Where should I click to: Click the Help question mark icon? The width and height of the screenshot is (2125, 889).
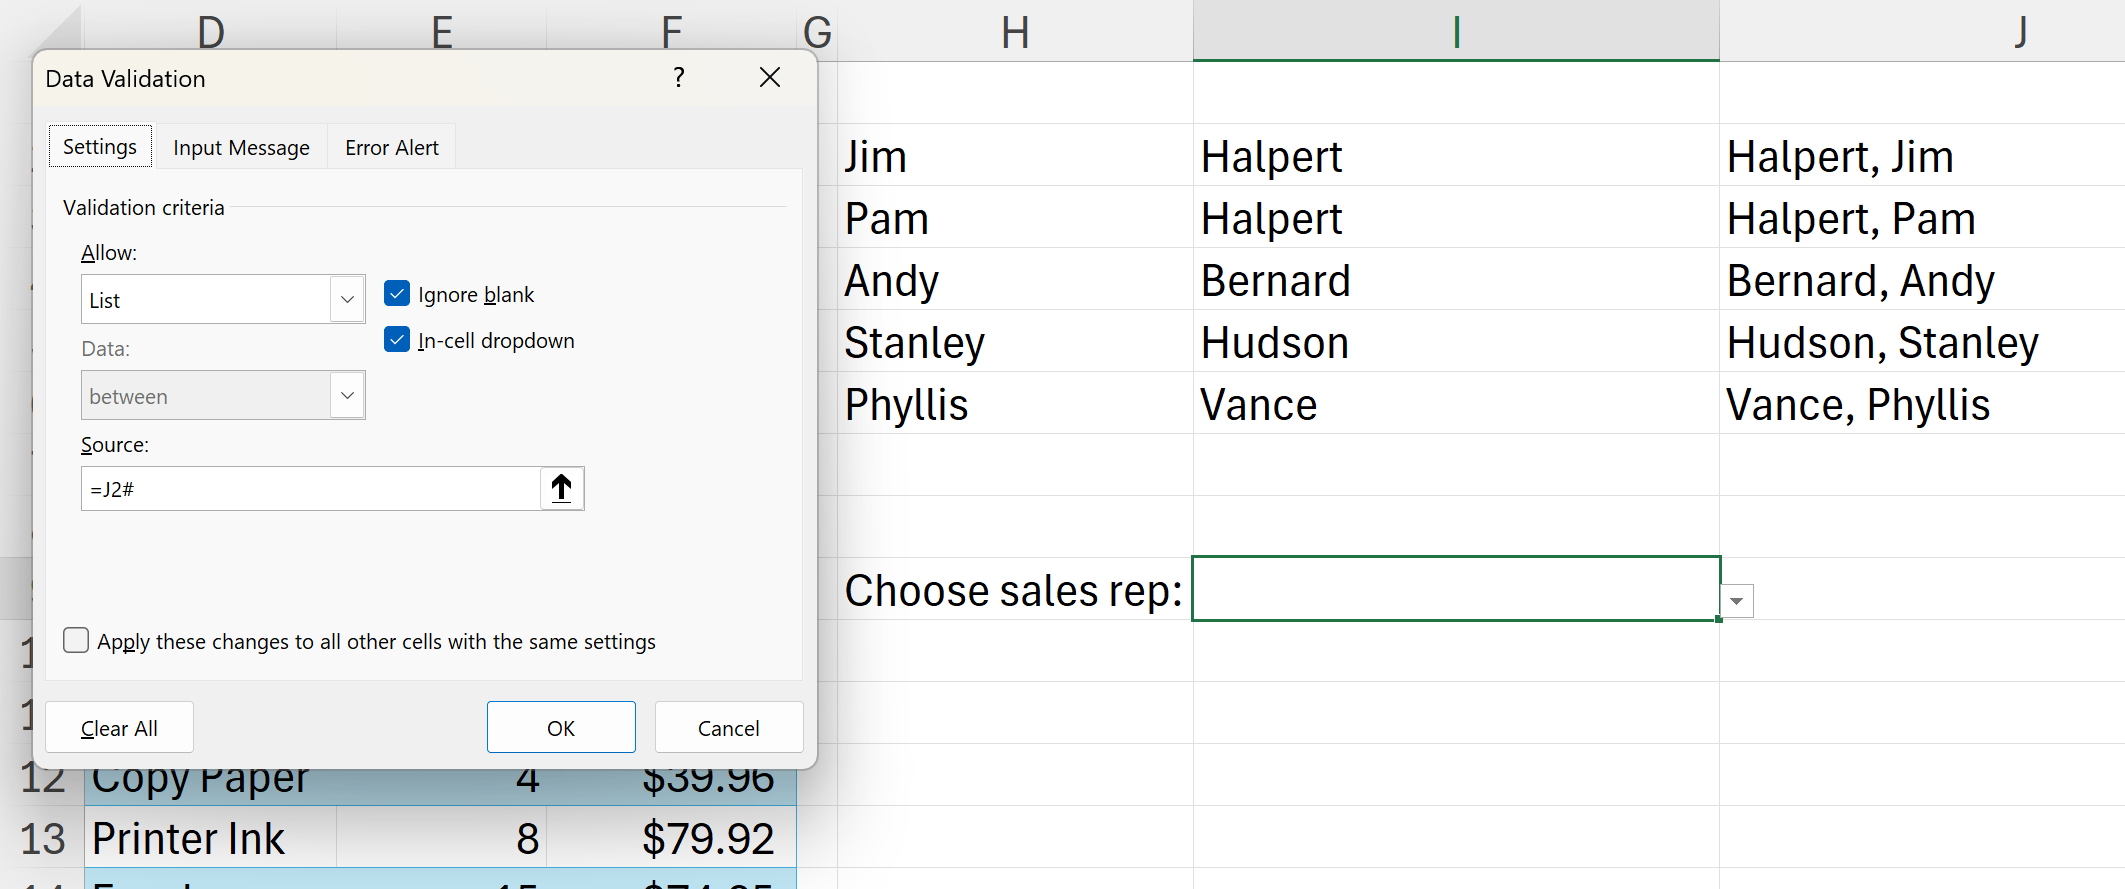[679, 78]
